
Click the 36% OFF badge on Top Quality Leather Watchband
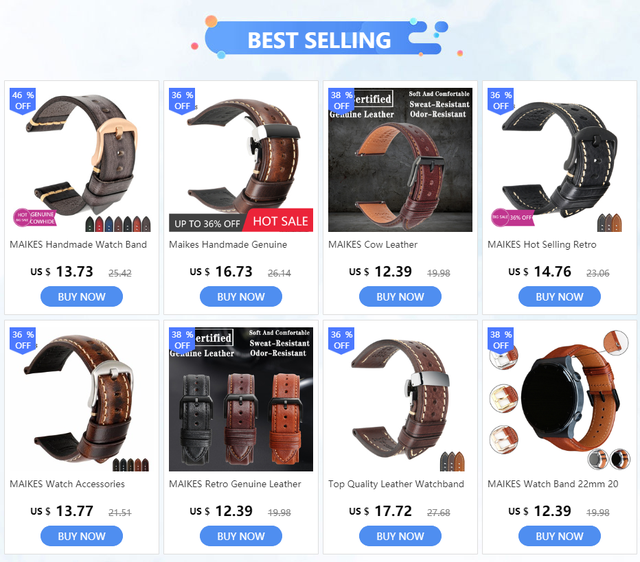[x=341, y=340]
